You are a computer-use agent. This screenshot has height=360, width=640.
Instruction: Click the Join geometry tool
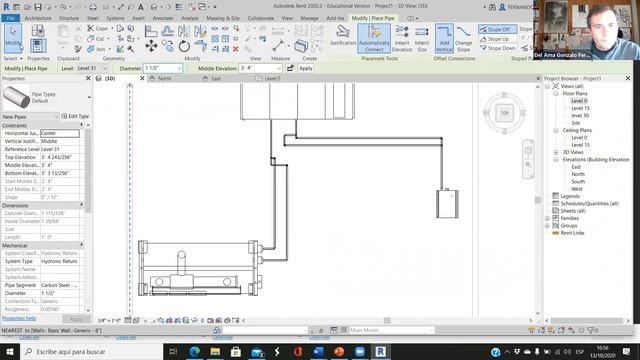pyautogui.click(x=96, y=49)
